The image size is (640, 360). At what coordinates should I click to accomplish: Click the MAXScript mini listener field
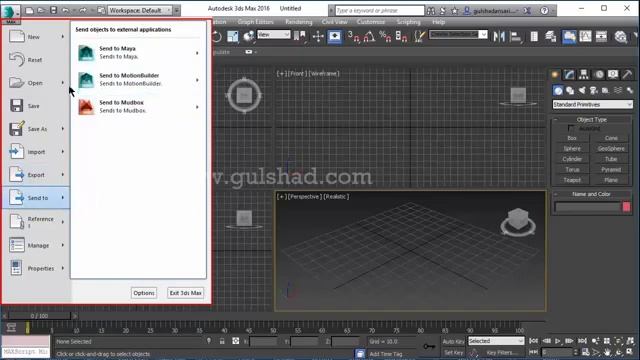(x=25, y=351)
